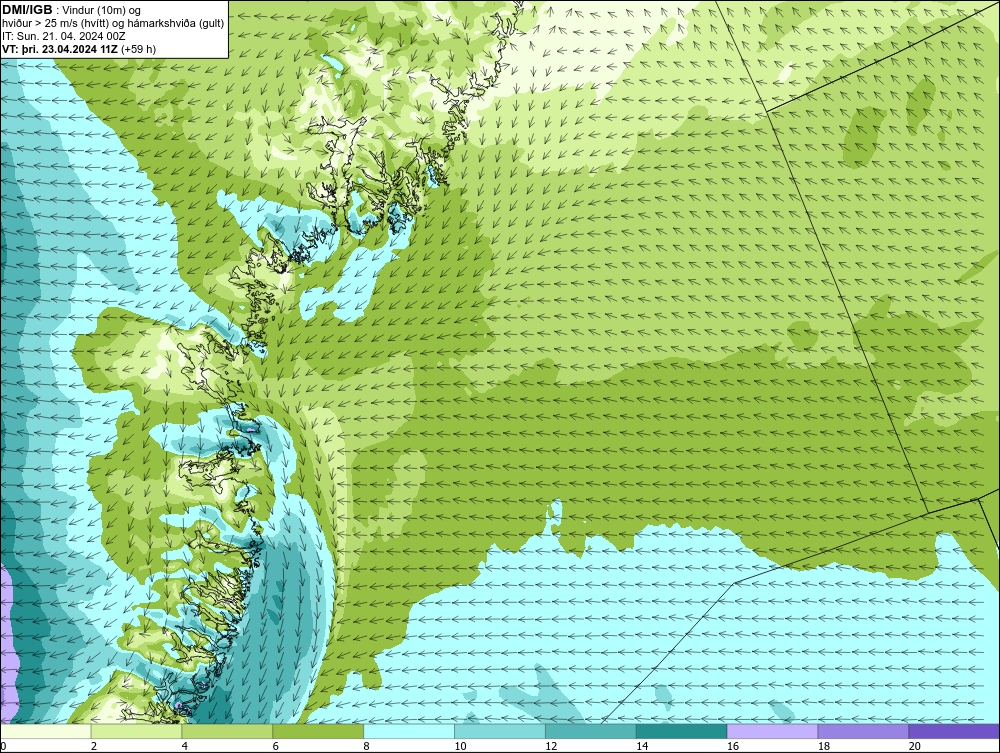Click the 4–6 m/s light green legend swatch
Image resolution: width=1000 pixels, height=753 pixels.
[x=227, y=731]
